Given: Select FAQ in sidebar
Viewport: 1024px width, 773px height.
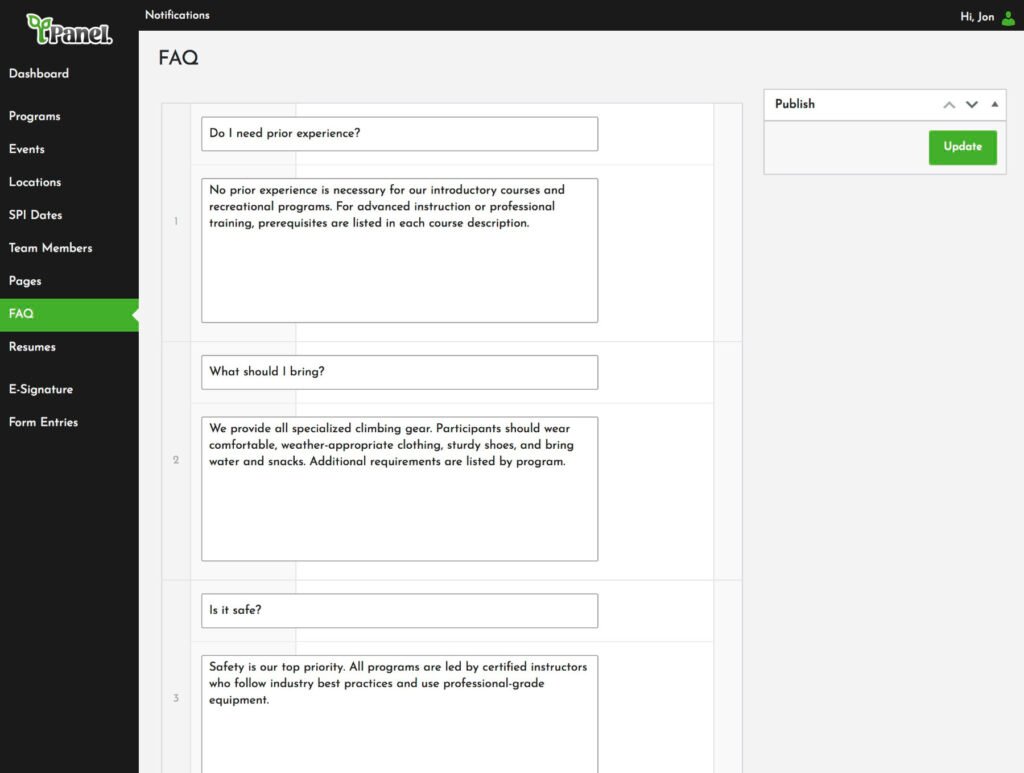Looking at the screenshot, I should coord(69,315).
